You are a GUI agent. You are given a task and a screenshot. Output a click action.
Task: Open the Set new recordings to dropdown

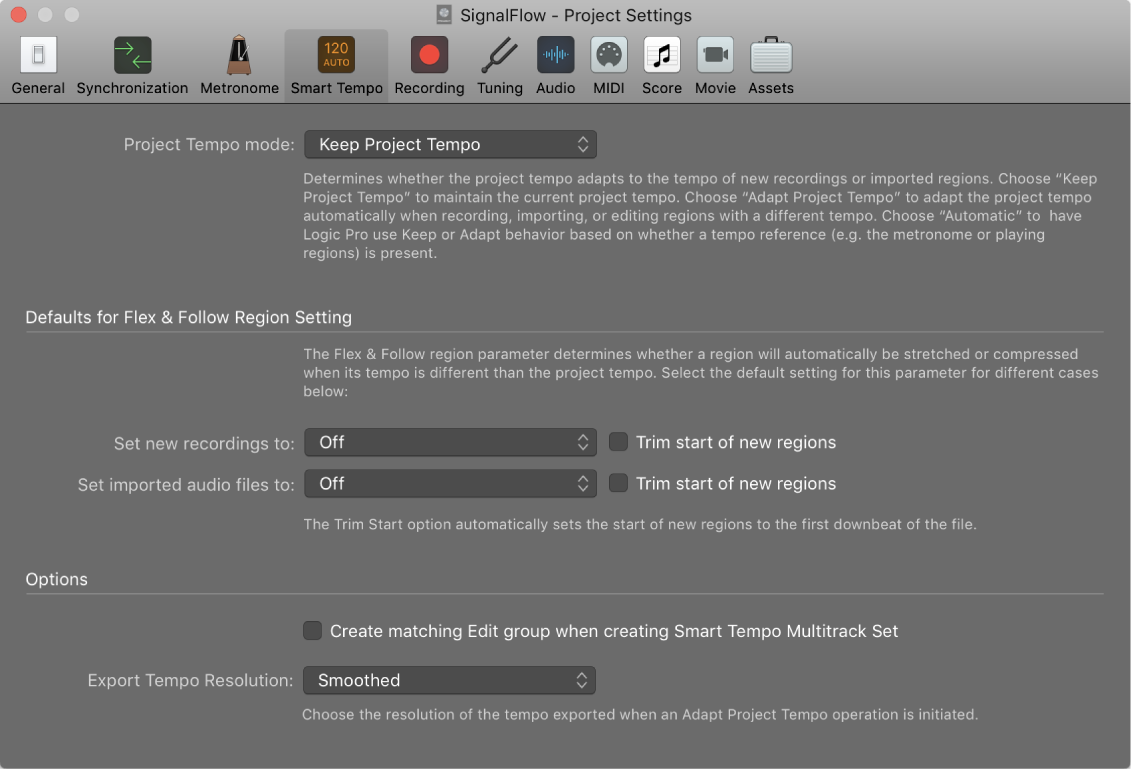pyautogui.click(x=450, y=442)
